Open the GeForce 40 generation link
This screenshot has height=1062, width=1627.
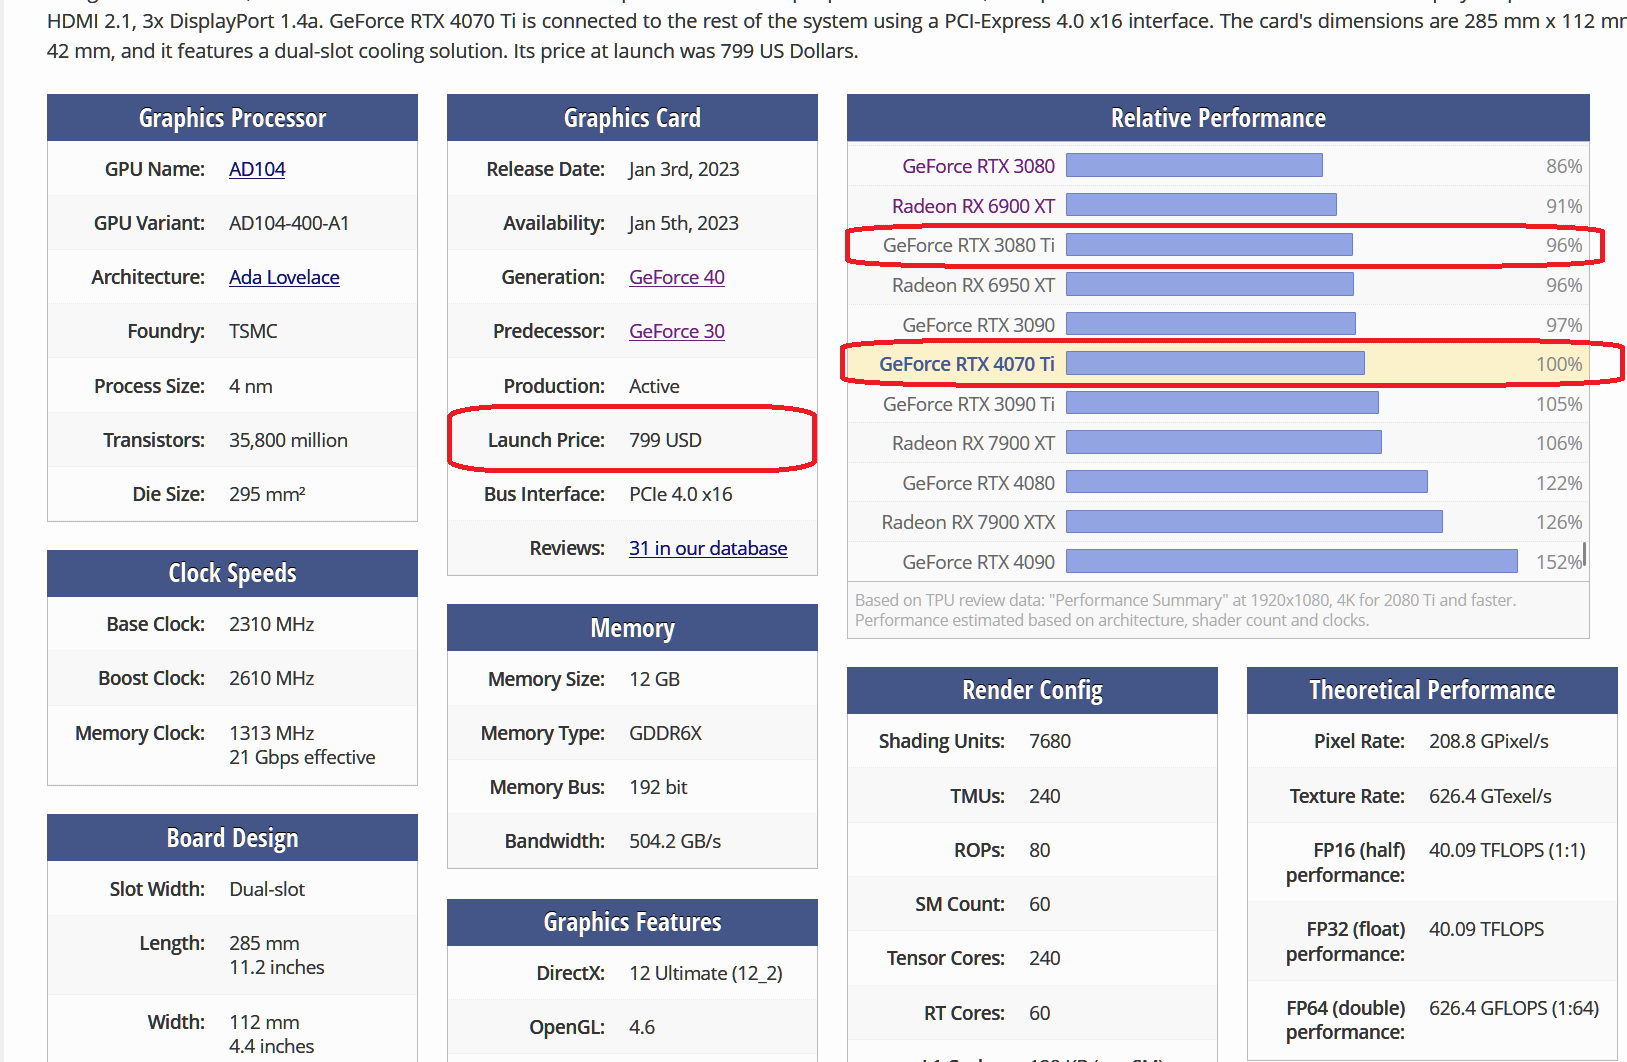tap(677, 277)
